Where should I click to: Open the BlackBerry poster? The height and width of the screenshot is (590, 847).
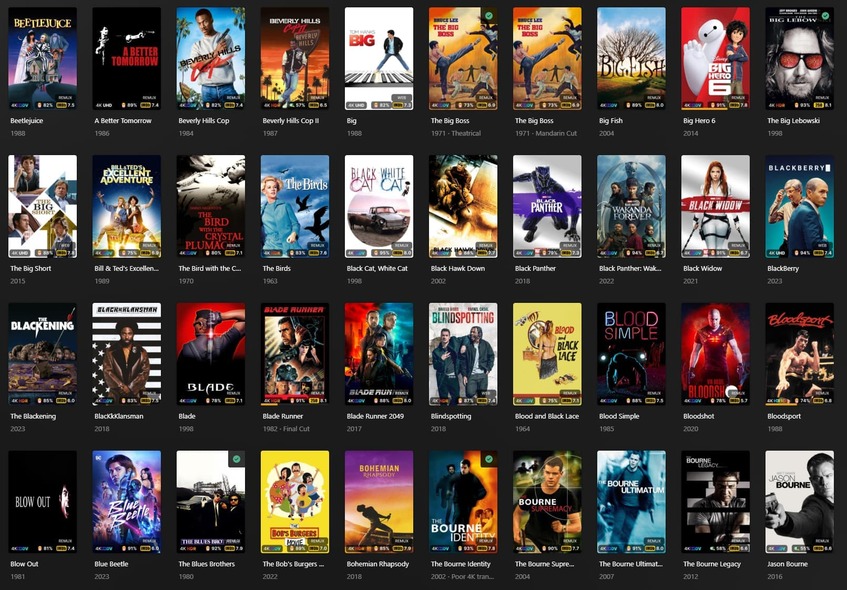[x=799, y=206]
